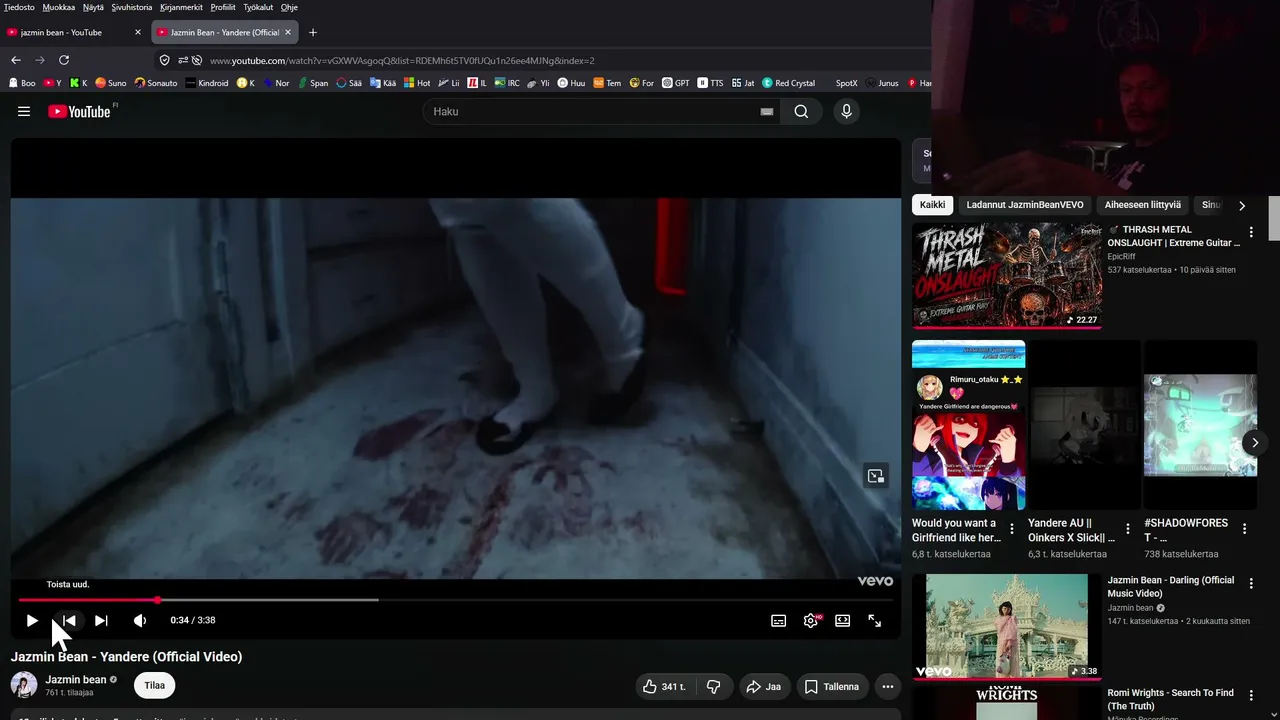Start voice search with the microphone
The image size is (1280, 720).
[846, 112]
